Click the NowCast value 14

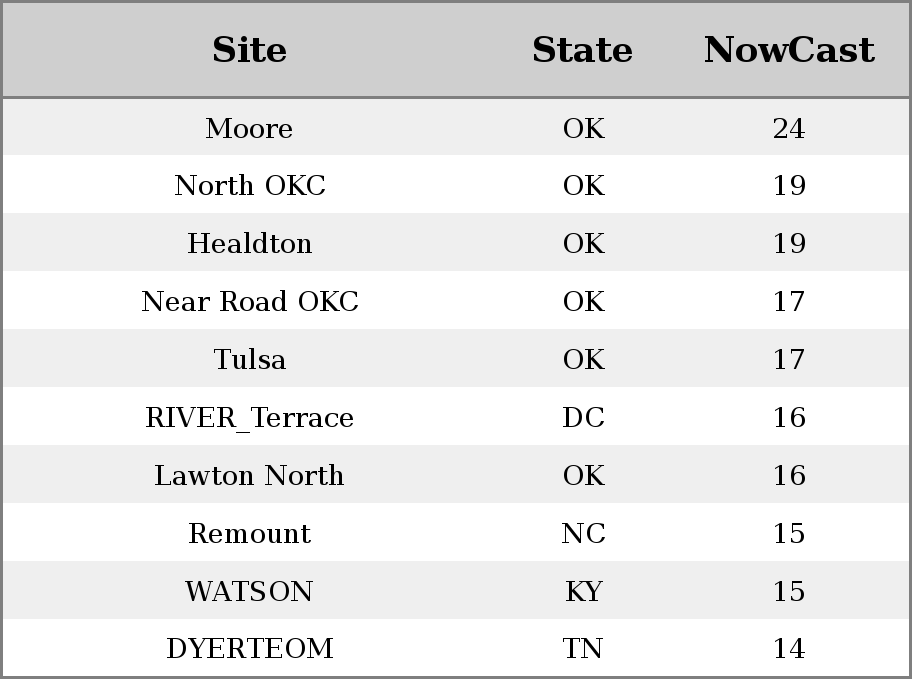789,648
